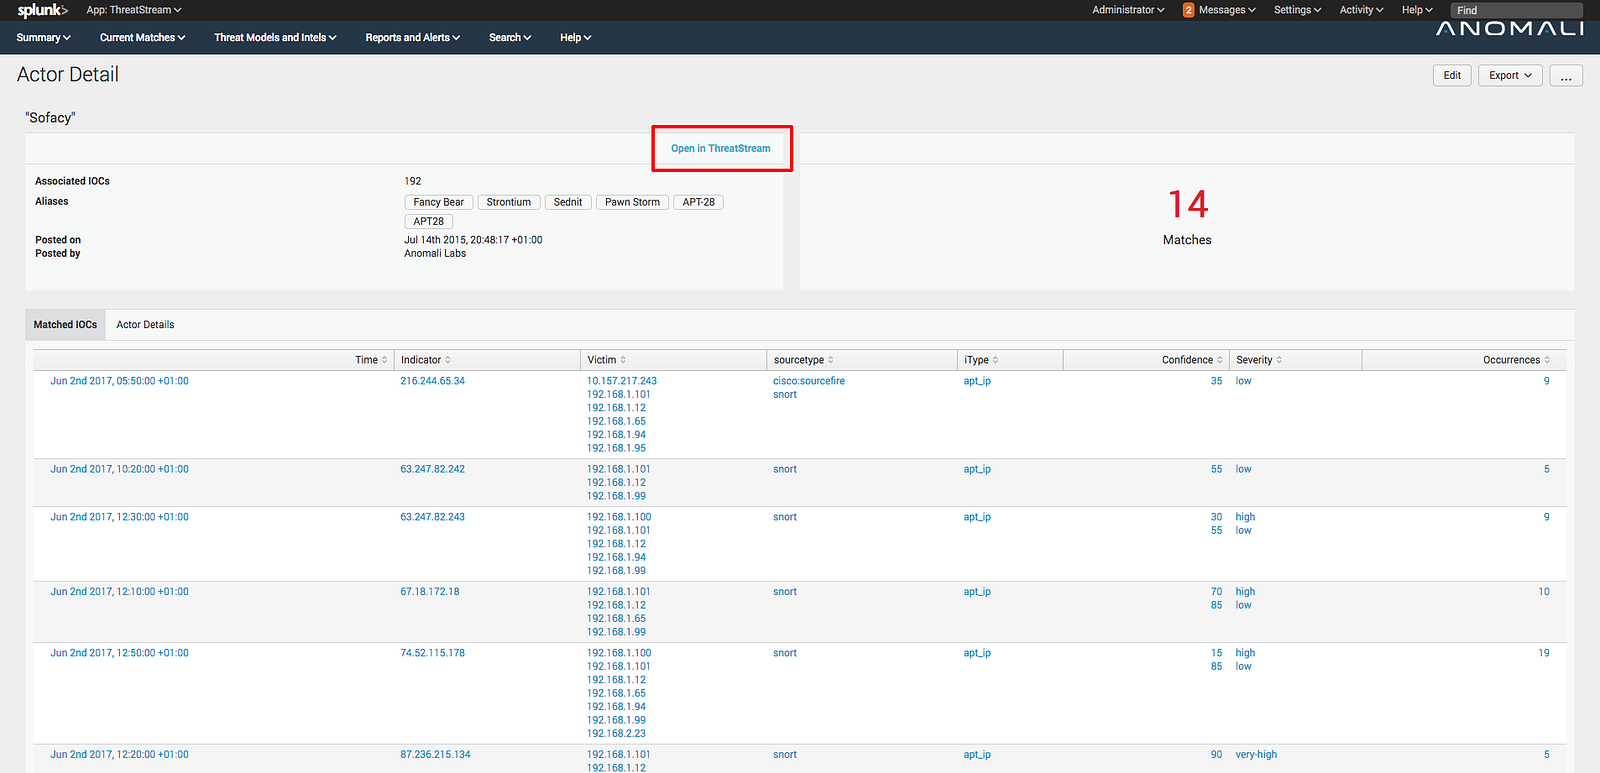This screenshot has width=1600, height=773.
Task: Expand the Administrator menu
Action: tap(1128, 10)
